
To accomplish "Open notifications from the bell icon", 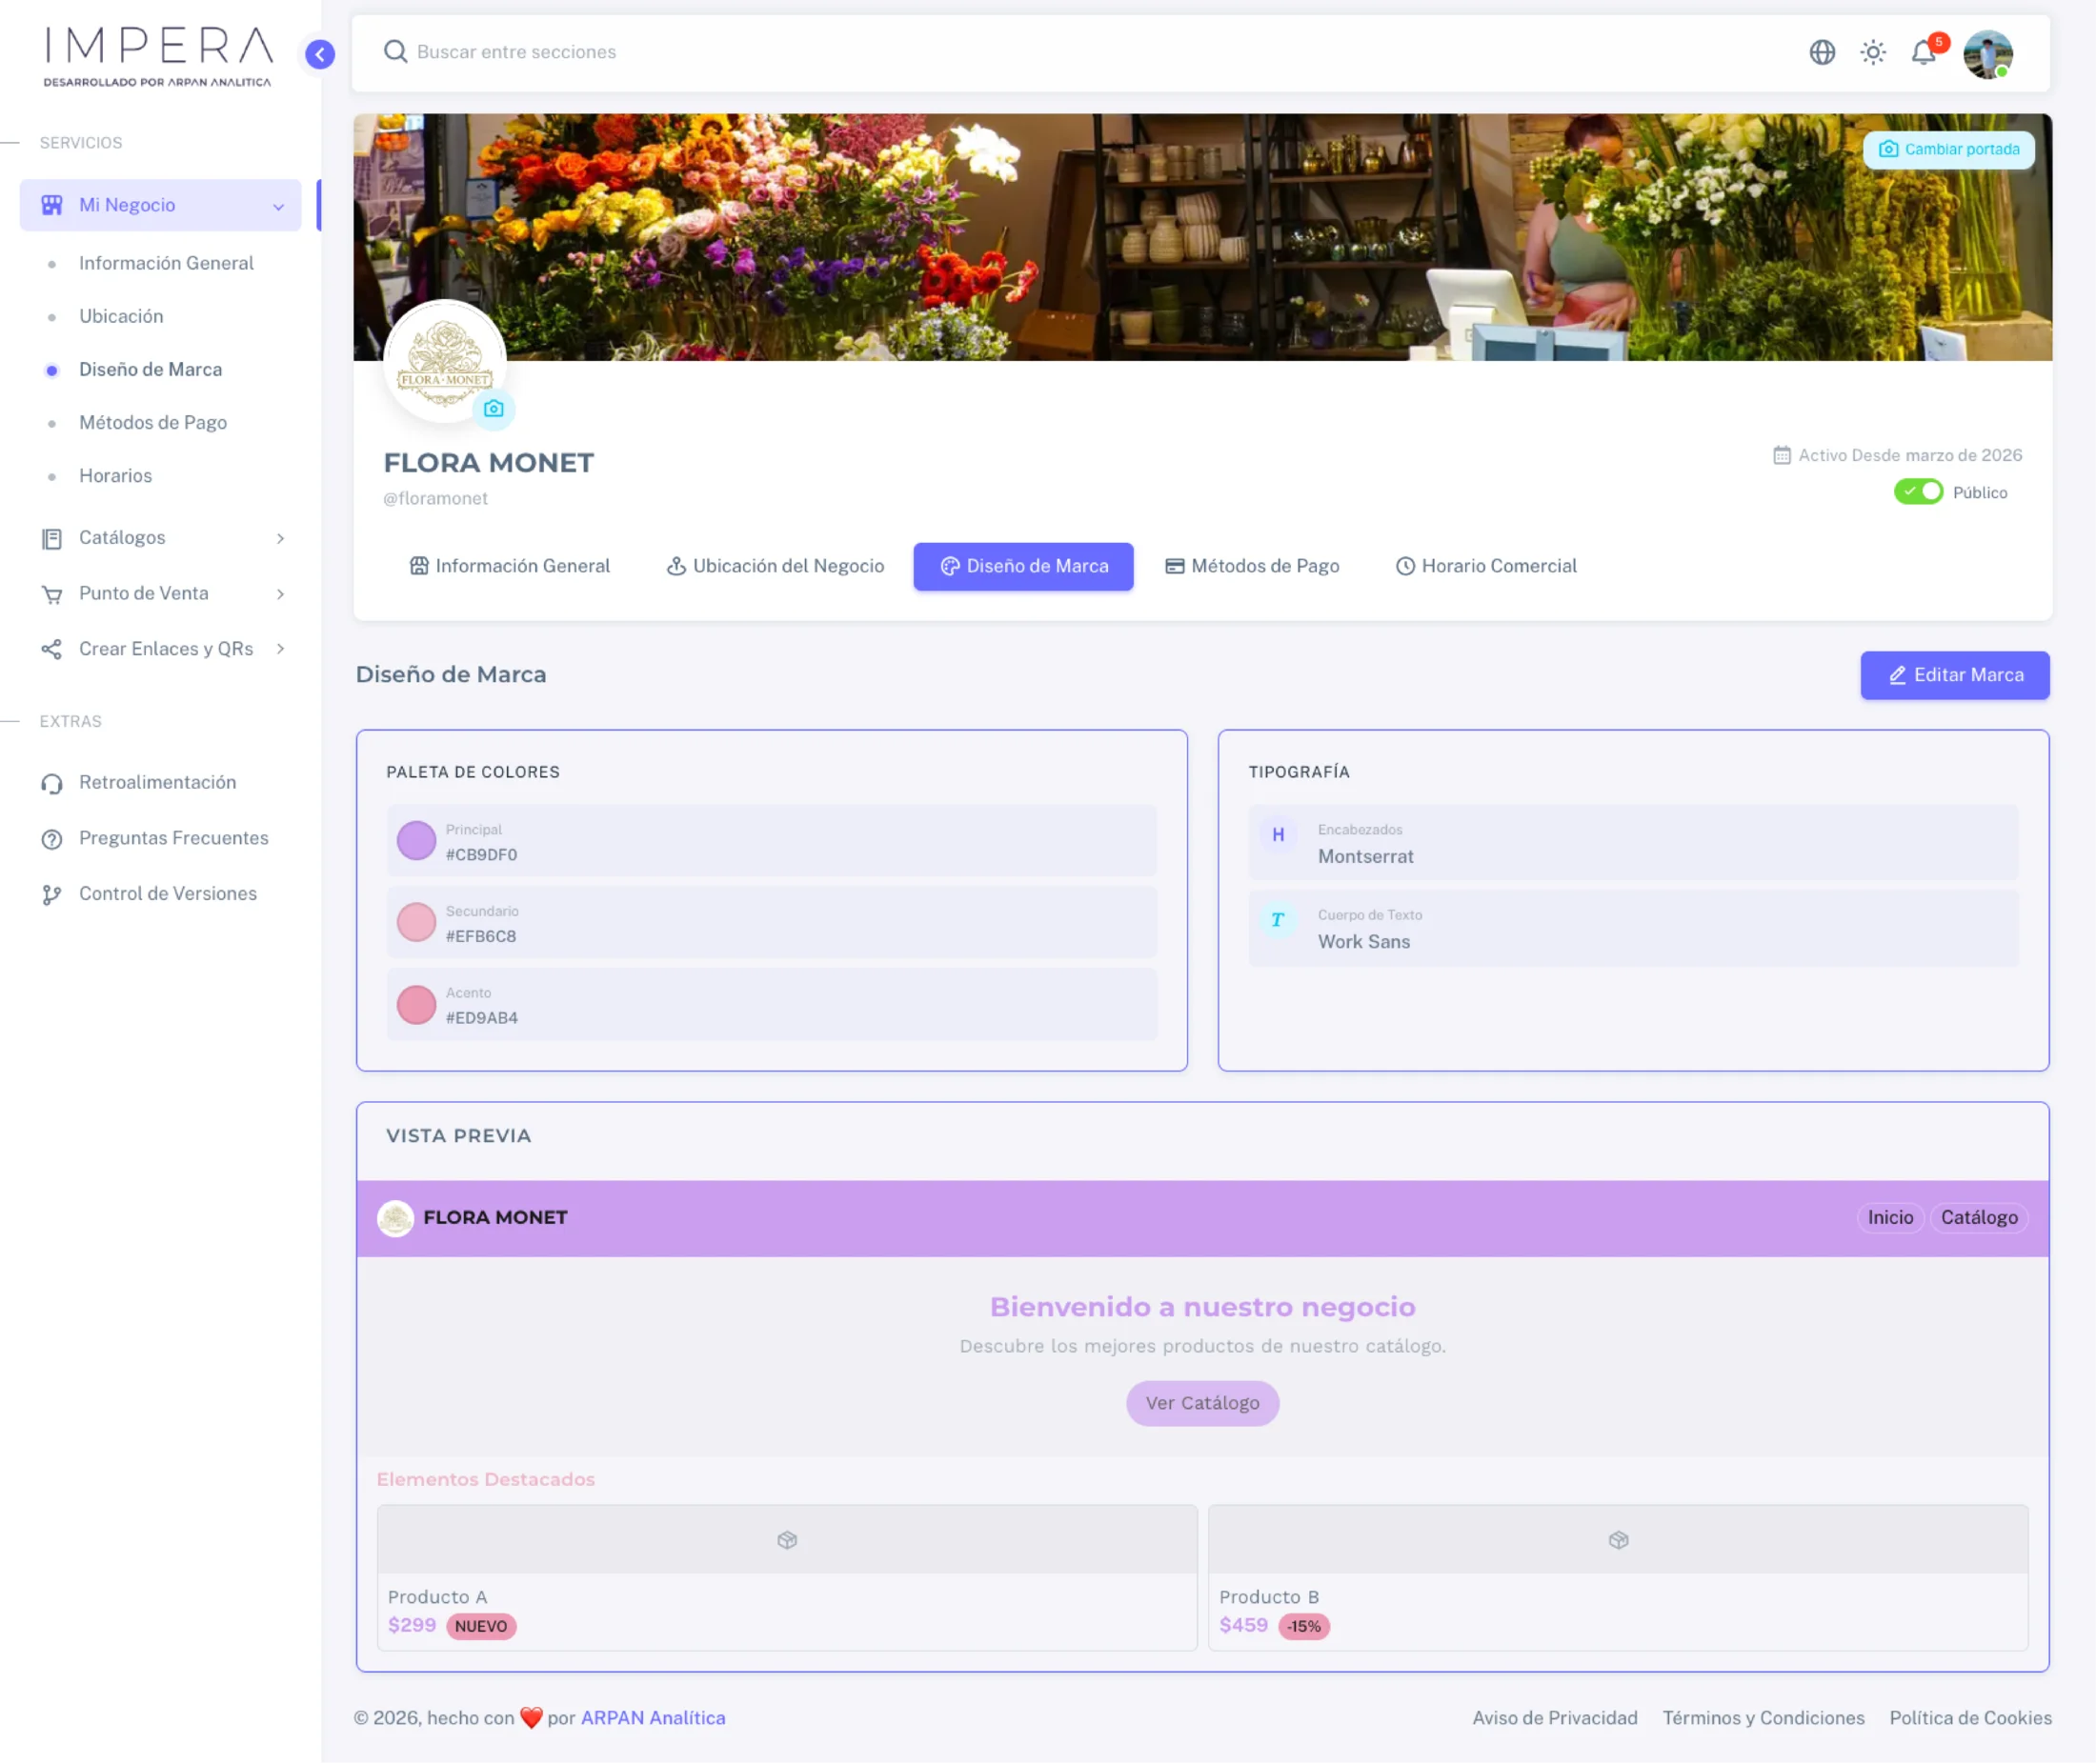I will click(x=1922, y=53).
